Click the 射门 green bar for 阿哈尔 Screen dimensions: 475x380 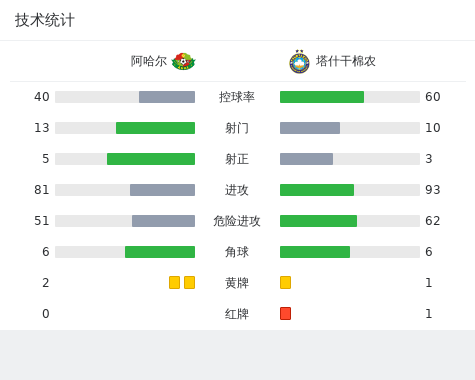coord(155,128)
